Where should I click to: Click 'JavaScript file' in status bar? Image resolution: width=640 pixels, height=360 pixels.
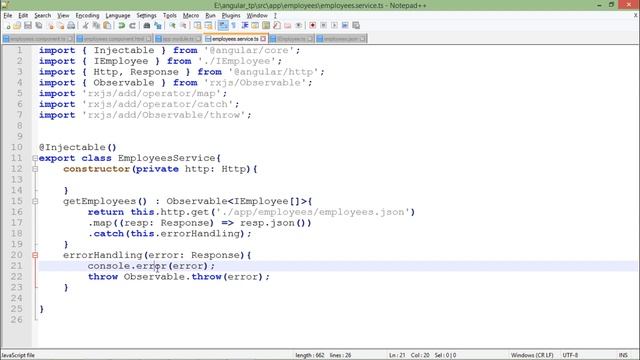click(x=18, y=355)
